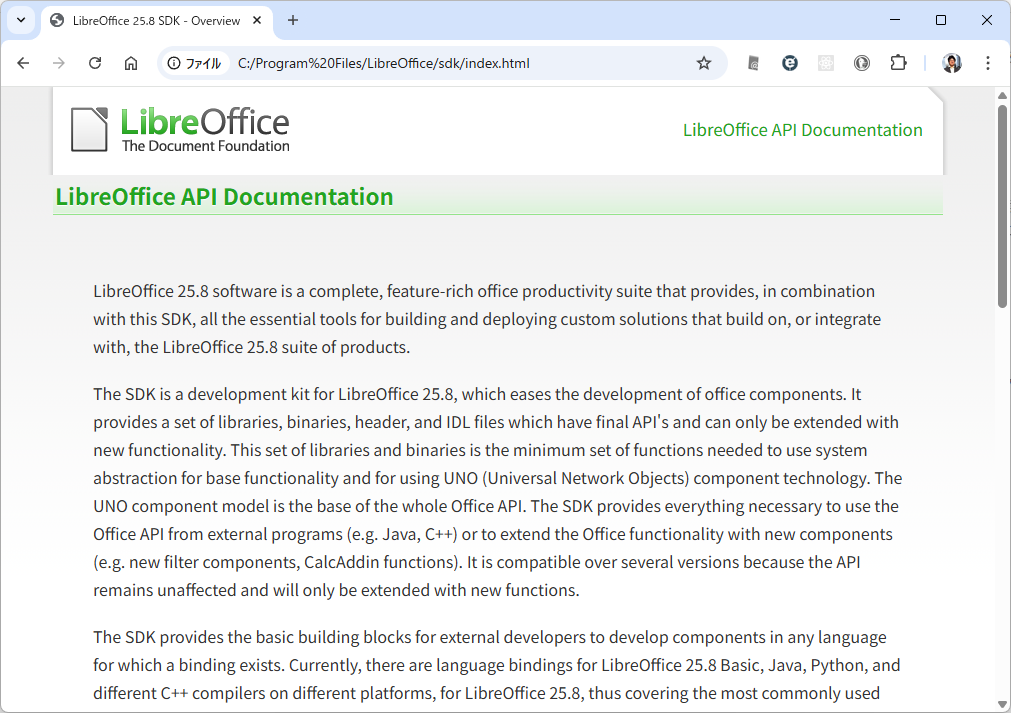Close the LibreOffice 25.8 SDK tab
Image resolution: width=1011 pixels, height=713 pixels.
[258, 20]
